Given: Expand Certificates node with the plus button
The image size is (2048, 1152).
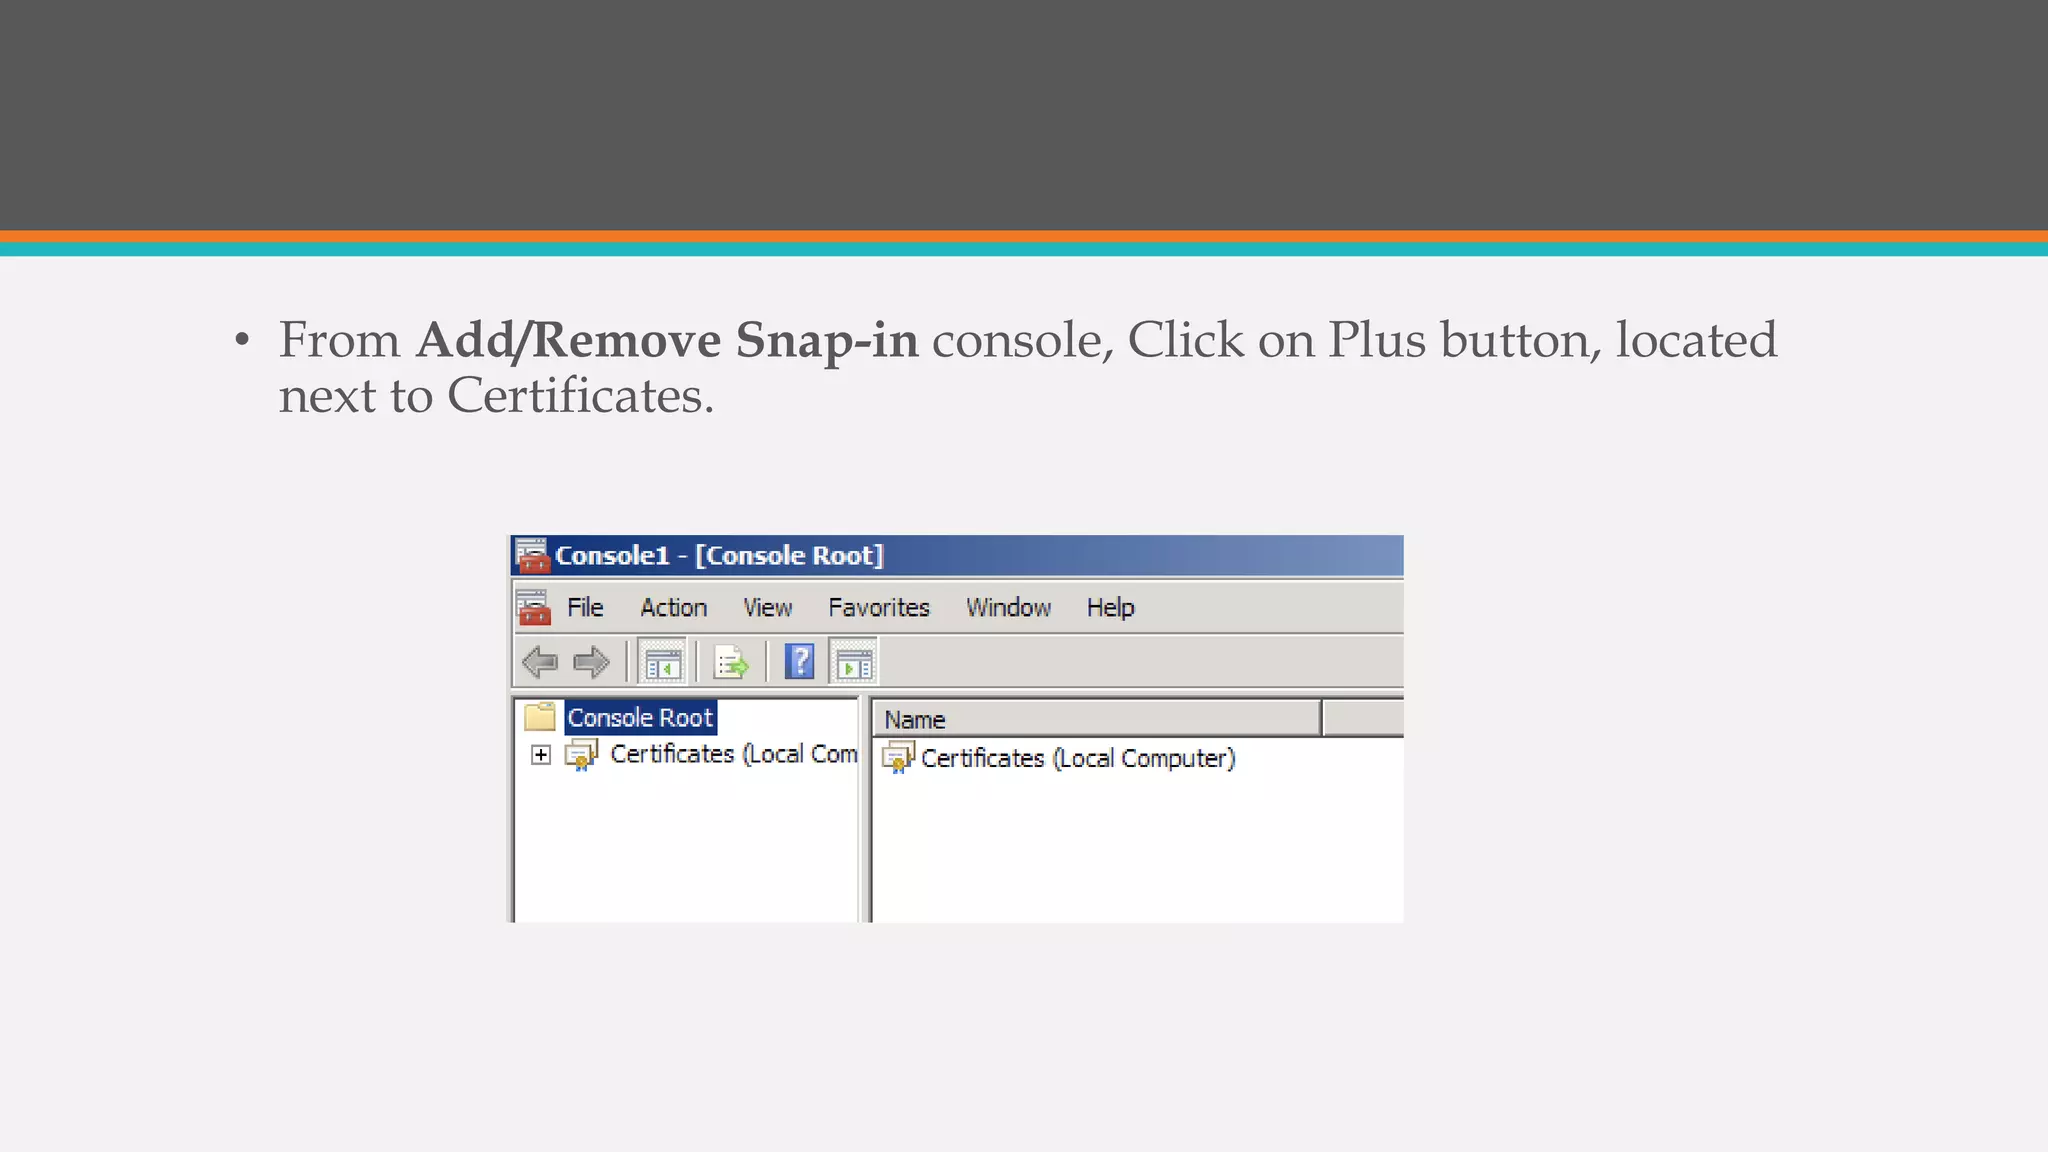Looking at the screenshot, I should (541, 755).
